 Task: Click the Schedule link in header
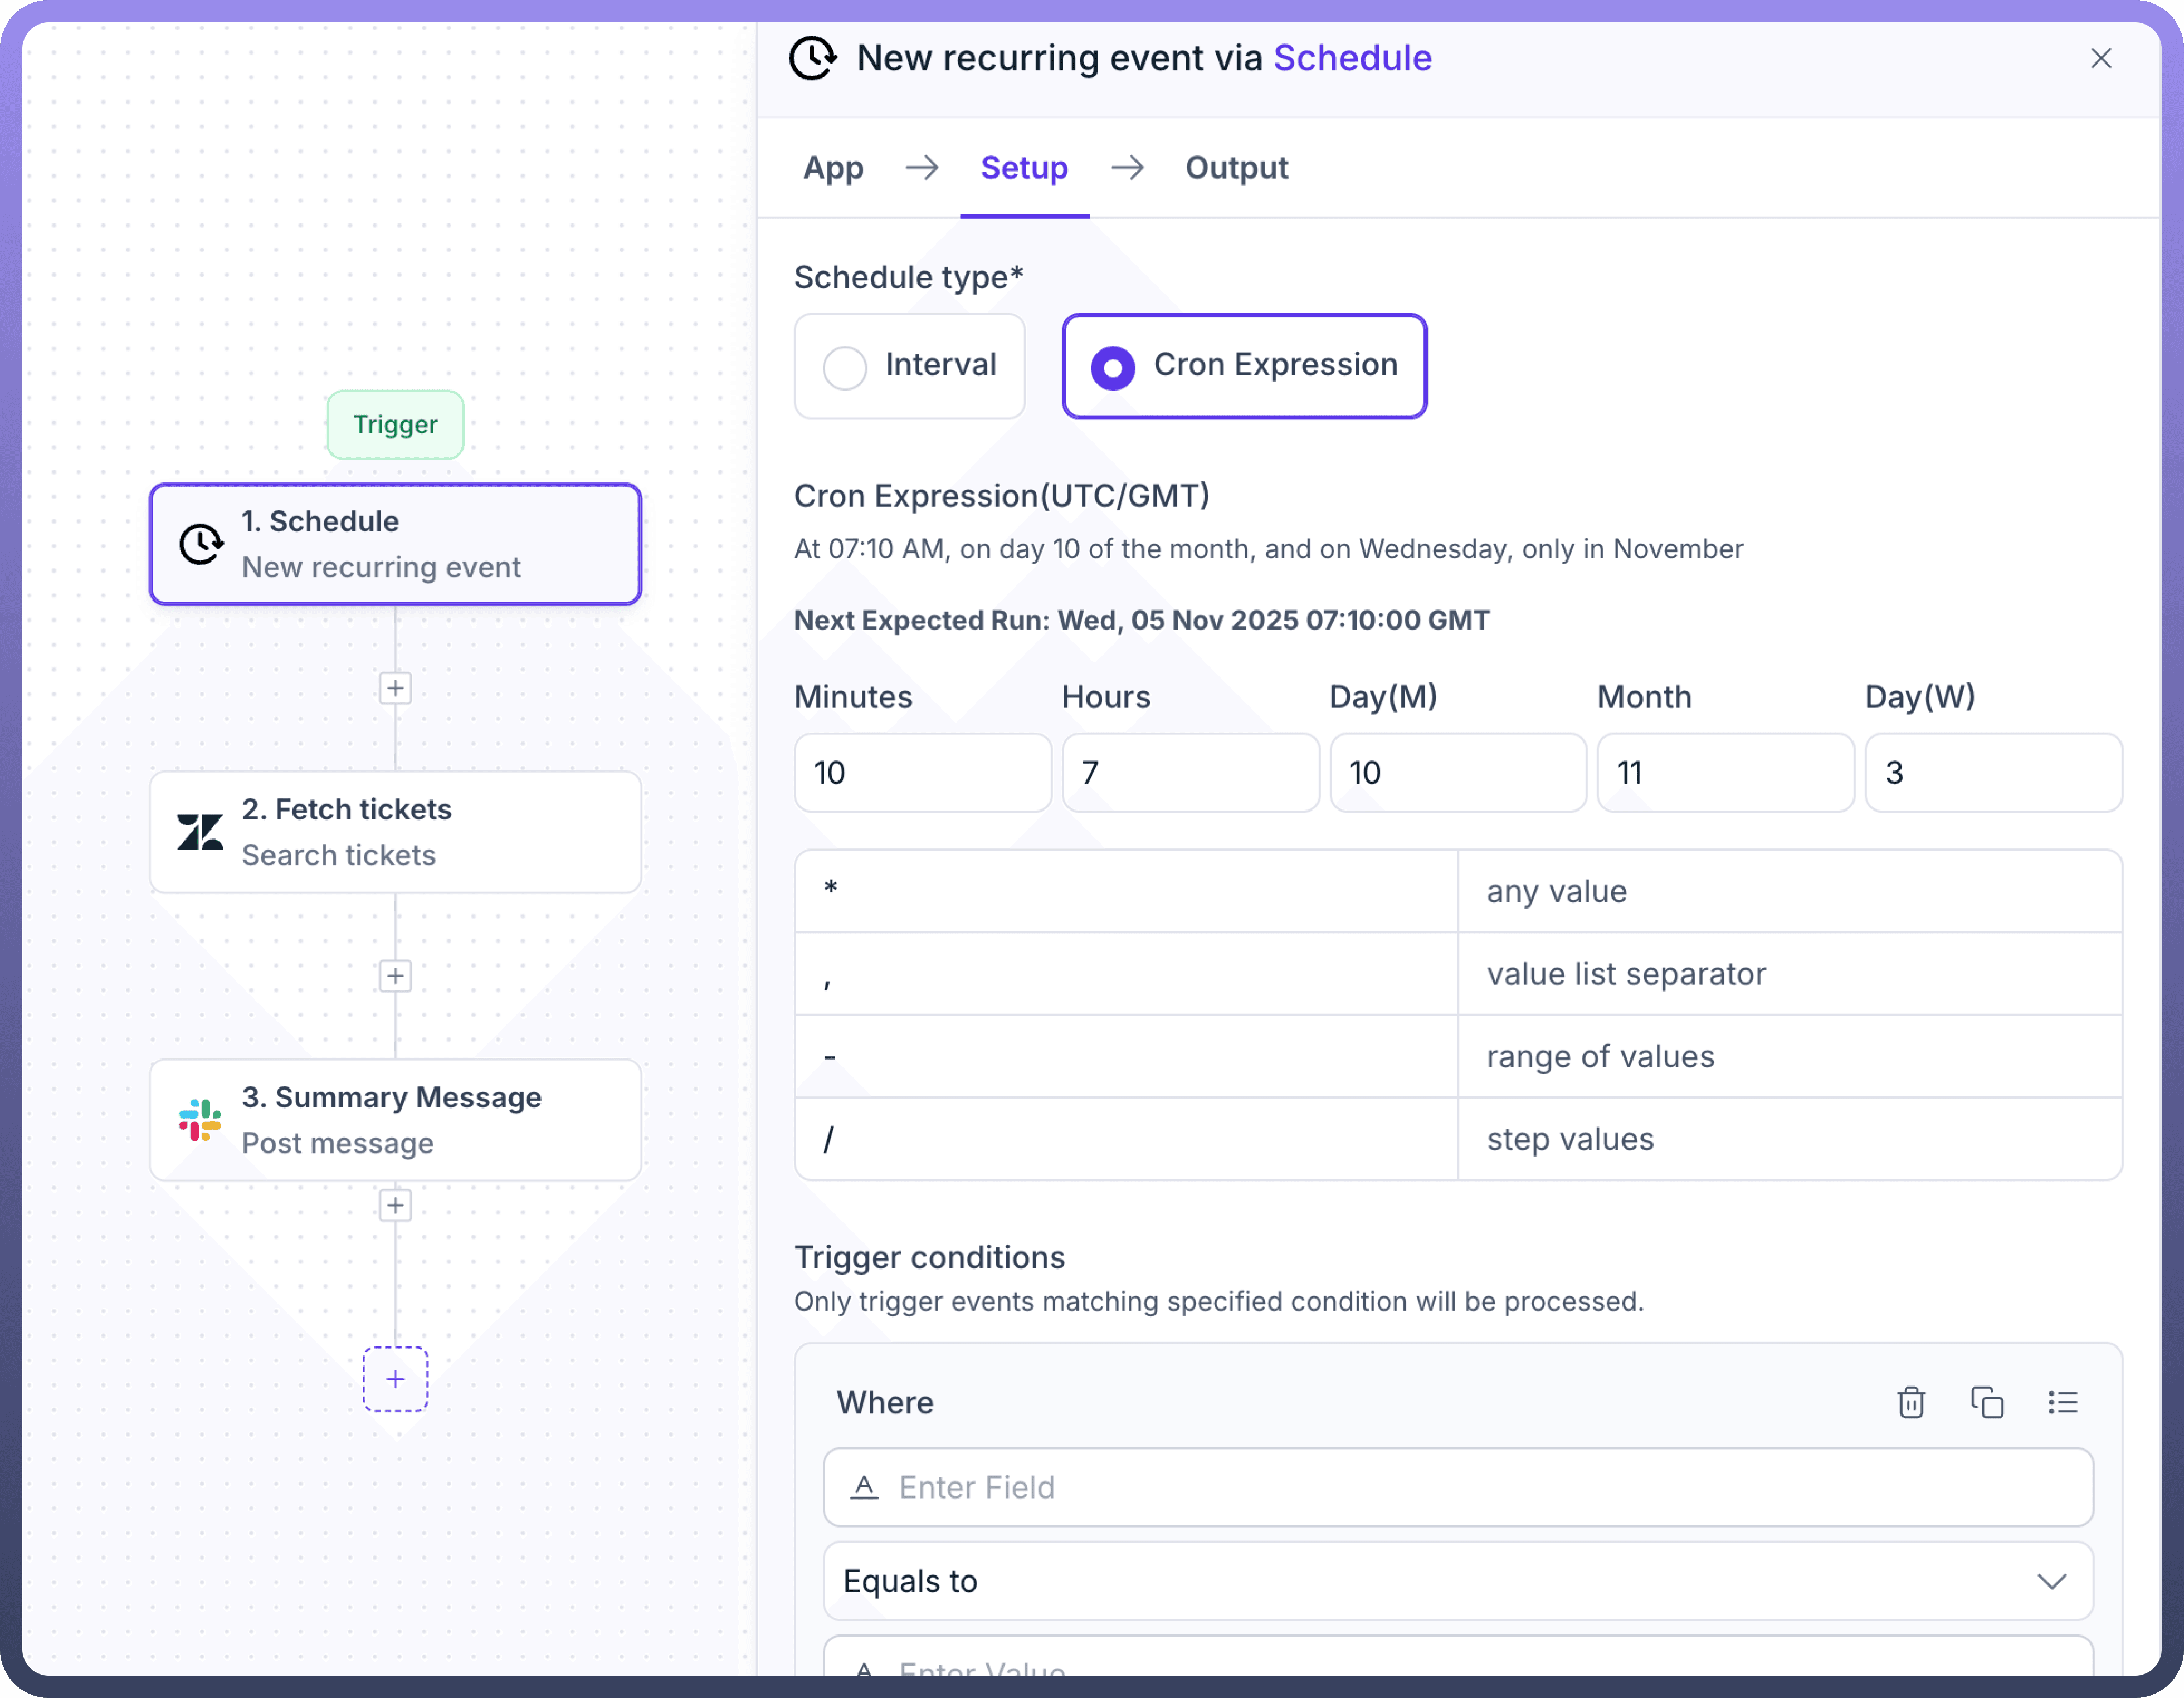coord(1352,58)
